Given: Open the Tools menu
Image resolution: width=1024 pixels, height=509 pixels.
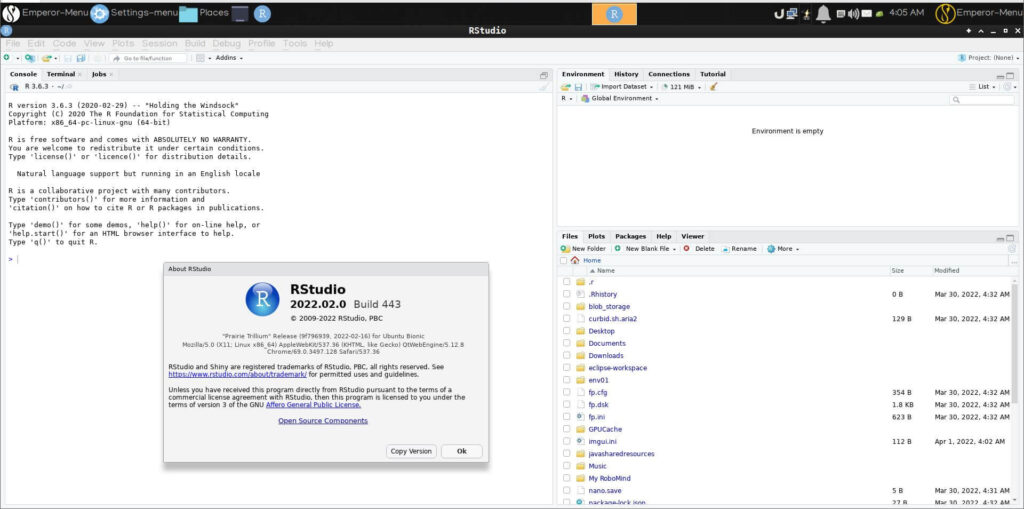Looking at the screenshot, I should (x=295, y=44).
